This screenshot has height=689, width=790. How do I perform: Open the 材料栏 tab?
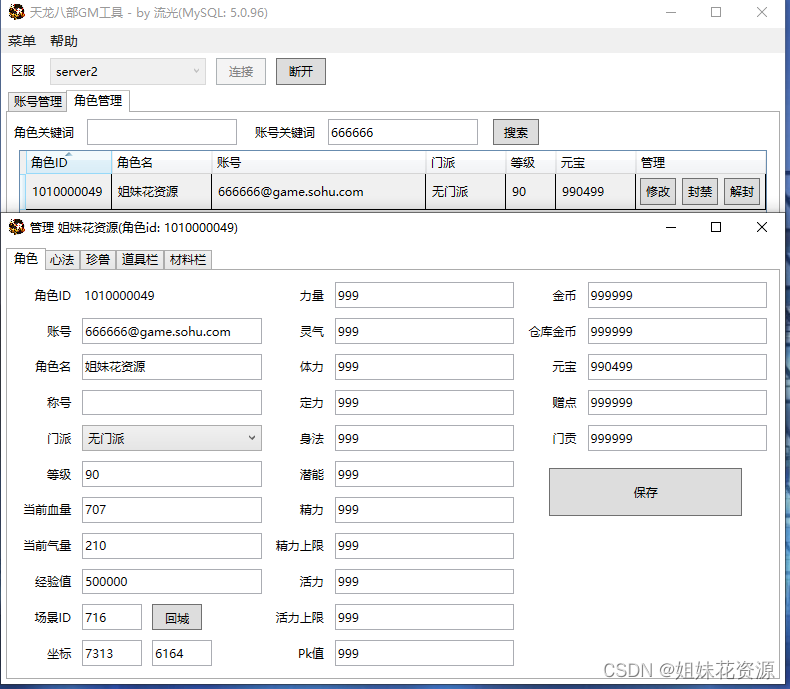pos(188,259)
